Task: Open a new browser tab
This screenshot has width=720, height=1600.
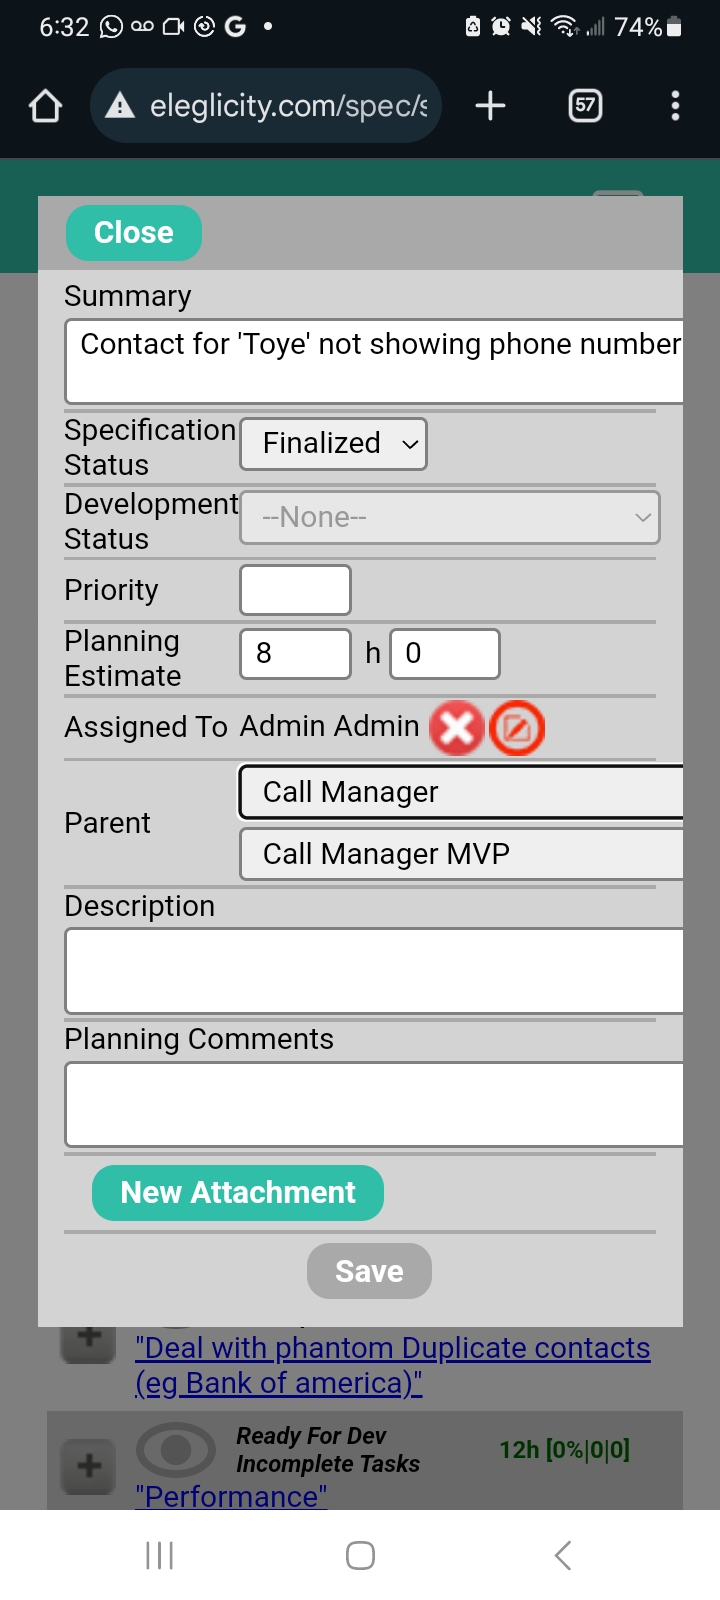Action: pyautogui.click(x=490, y=106)
